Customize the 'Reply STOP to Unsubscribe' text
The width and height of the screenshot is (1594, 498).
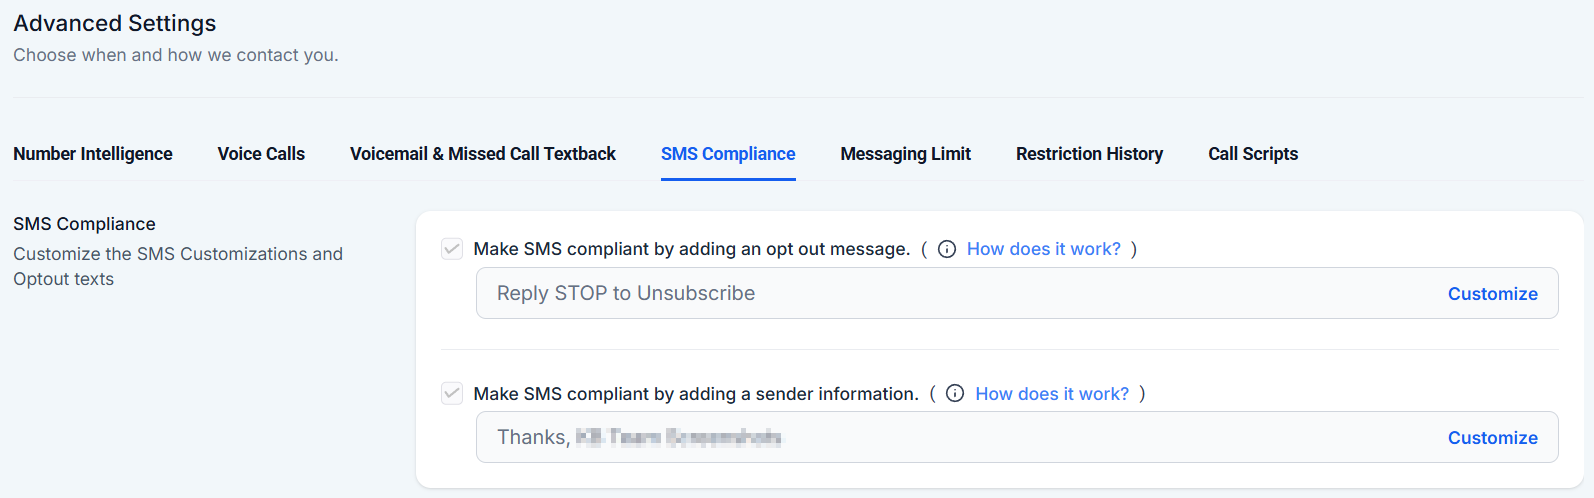pyautogui.click(x=1492, y=294)
